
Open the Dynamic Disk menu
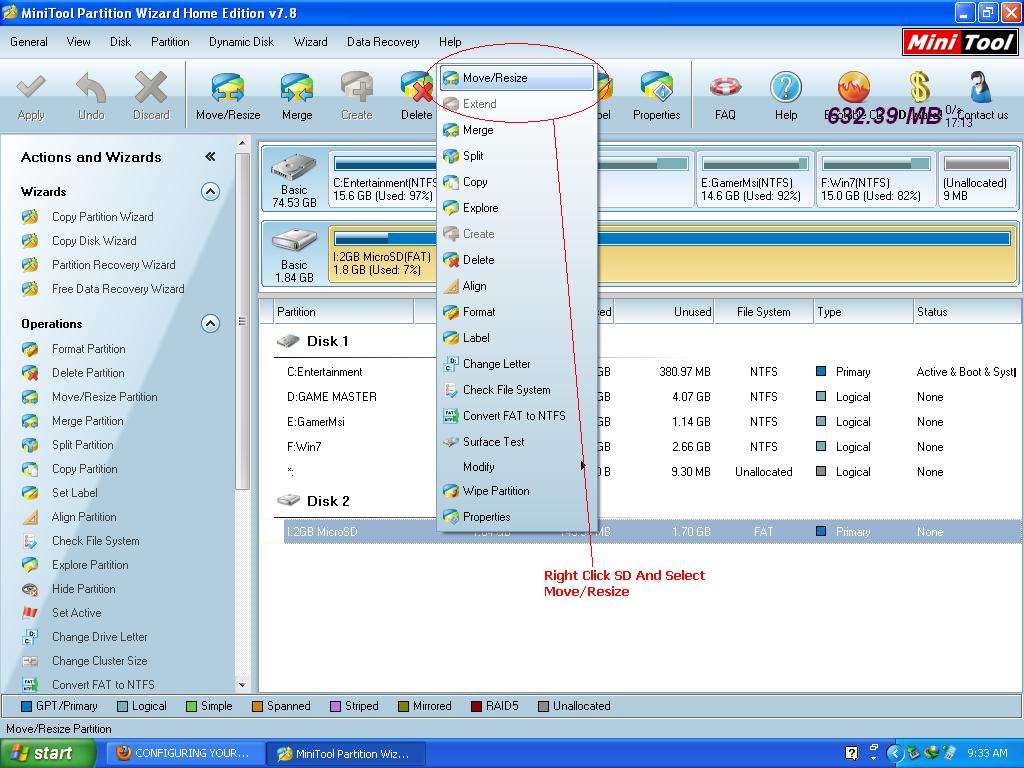(241, 42)
